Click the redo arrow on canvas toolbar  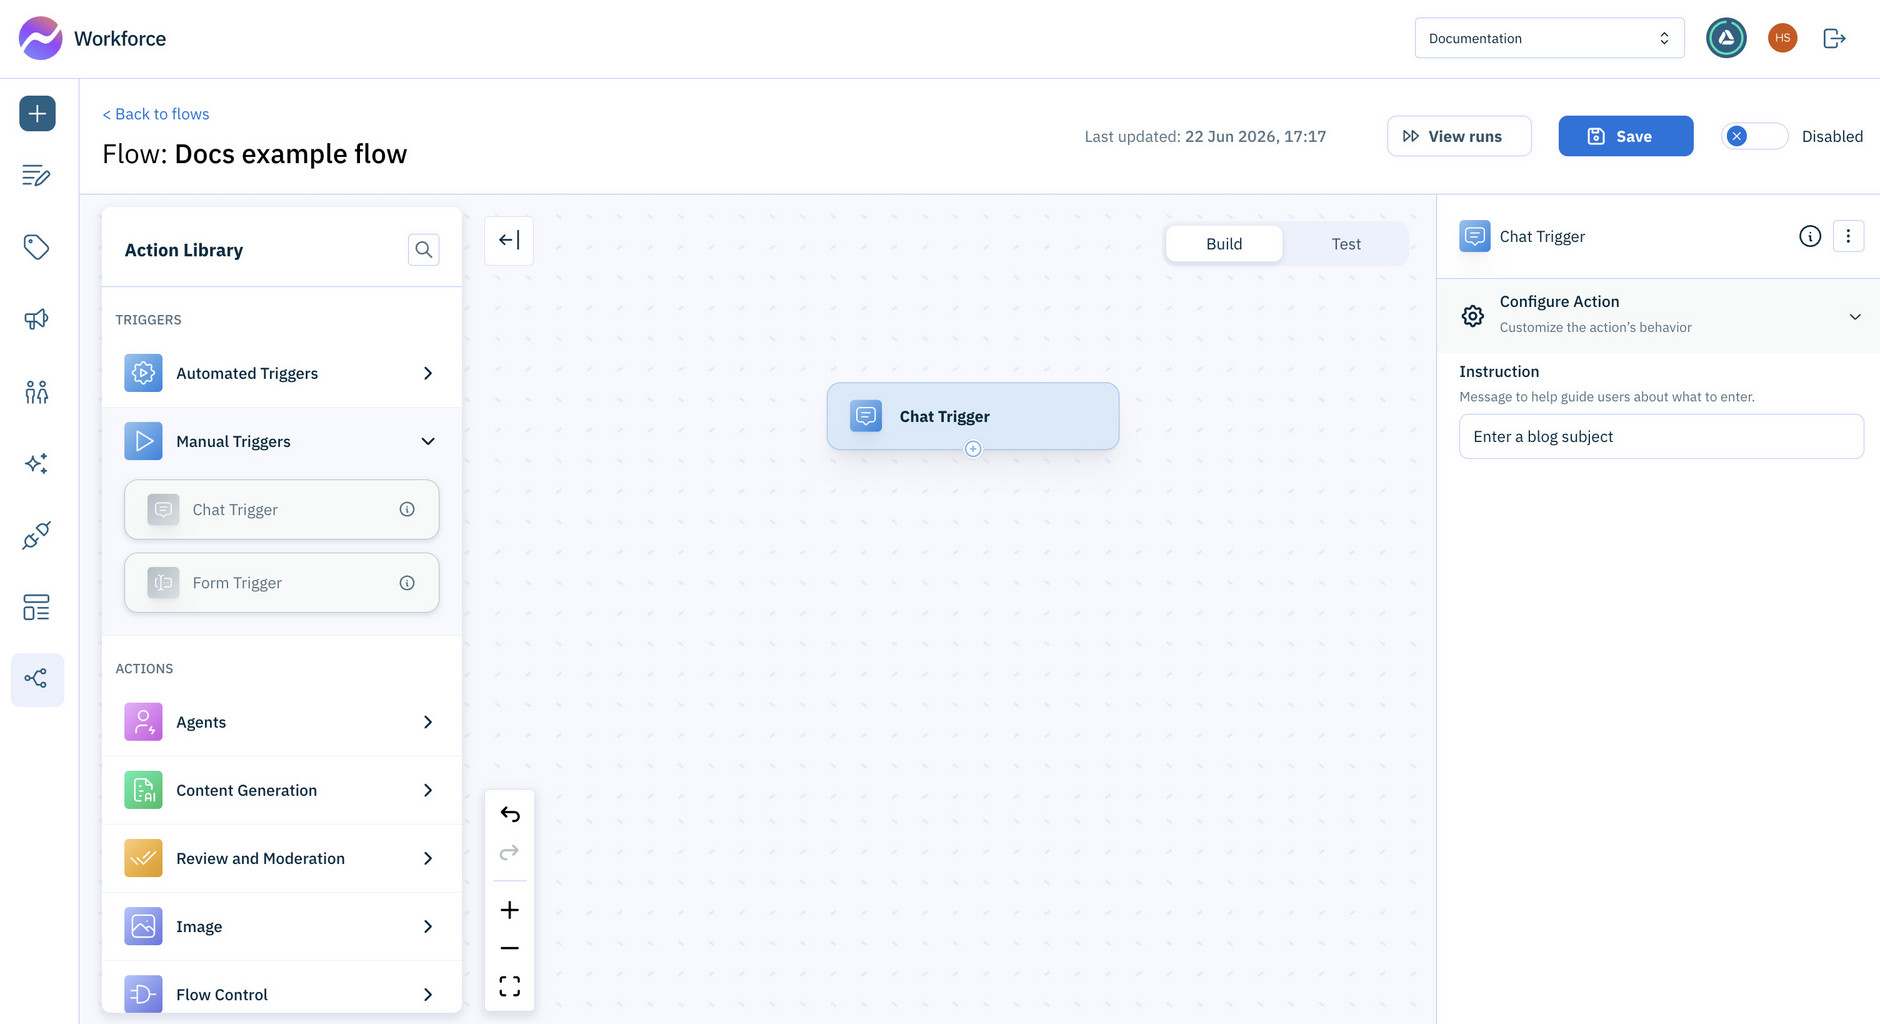(x=510, y=852)
